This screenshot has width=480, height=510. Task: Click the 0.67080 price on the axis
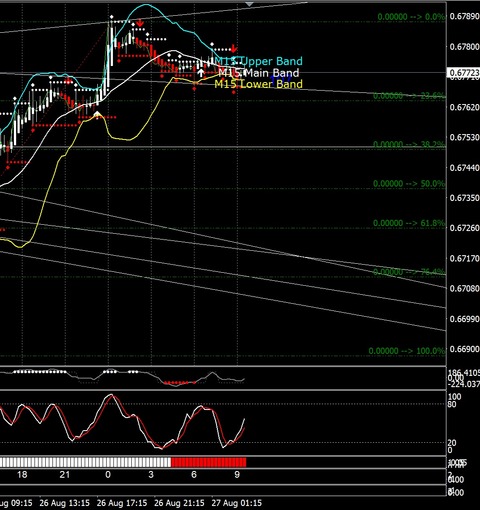(x=465, y=288)
